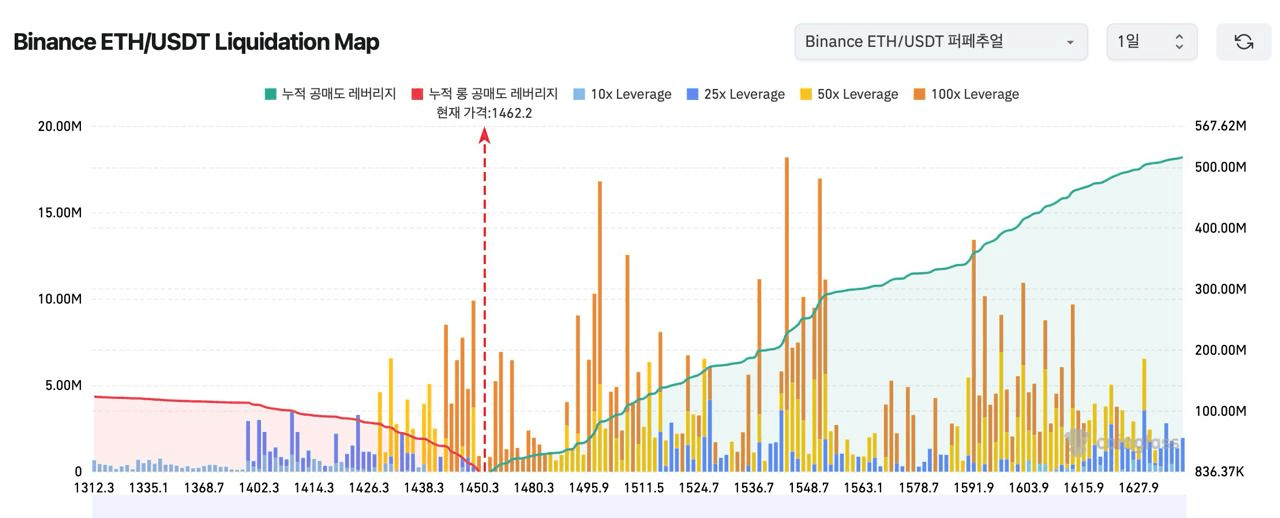
Task: Click the Binance ETH/USDT Liquidation Map title
Action: click(x=196, y=42)
